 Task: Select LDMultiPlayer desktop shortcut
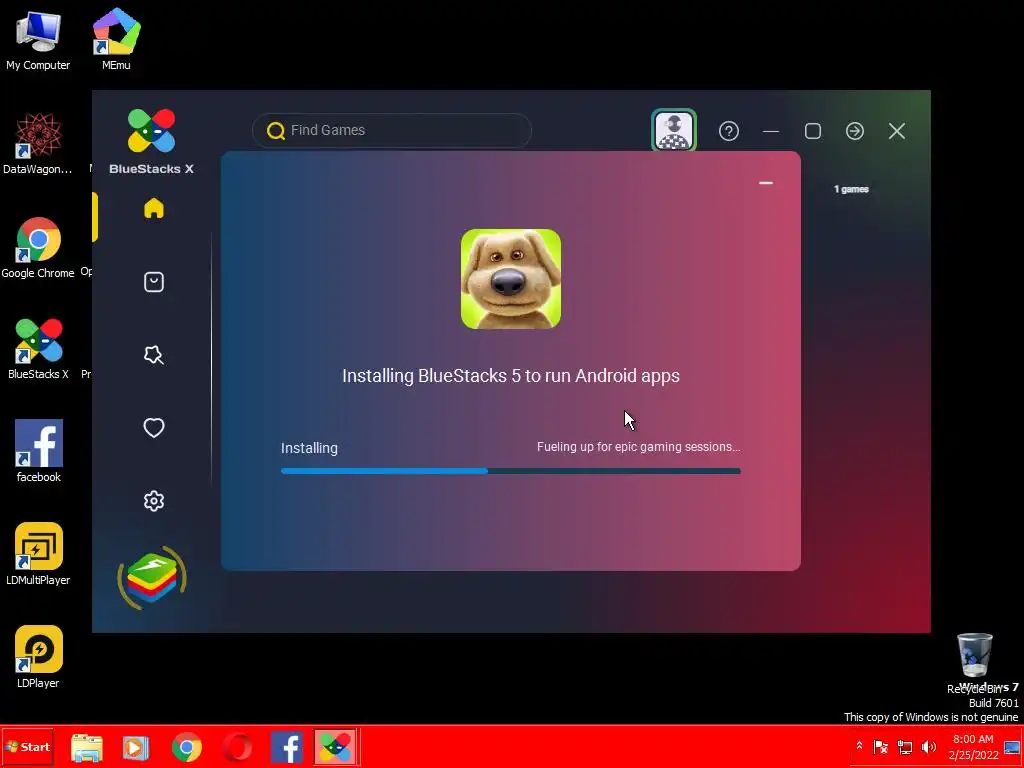point(38,554)
